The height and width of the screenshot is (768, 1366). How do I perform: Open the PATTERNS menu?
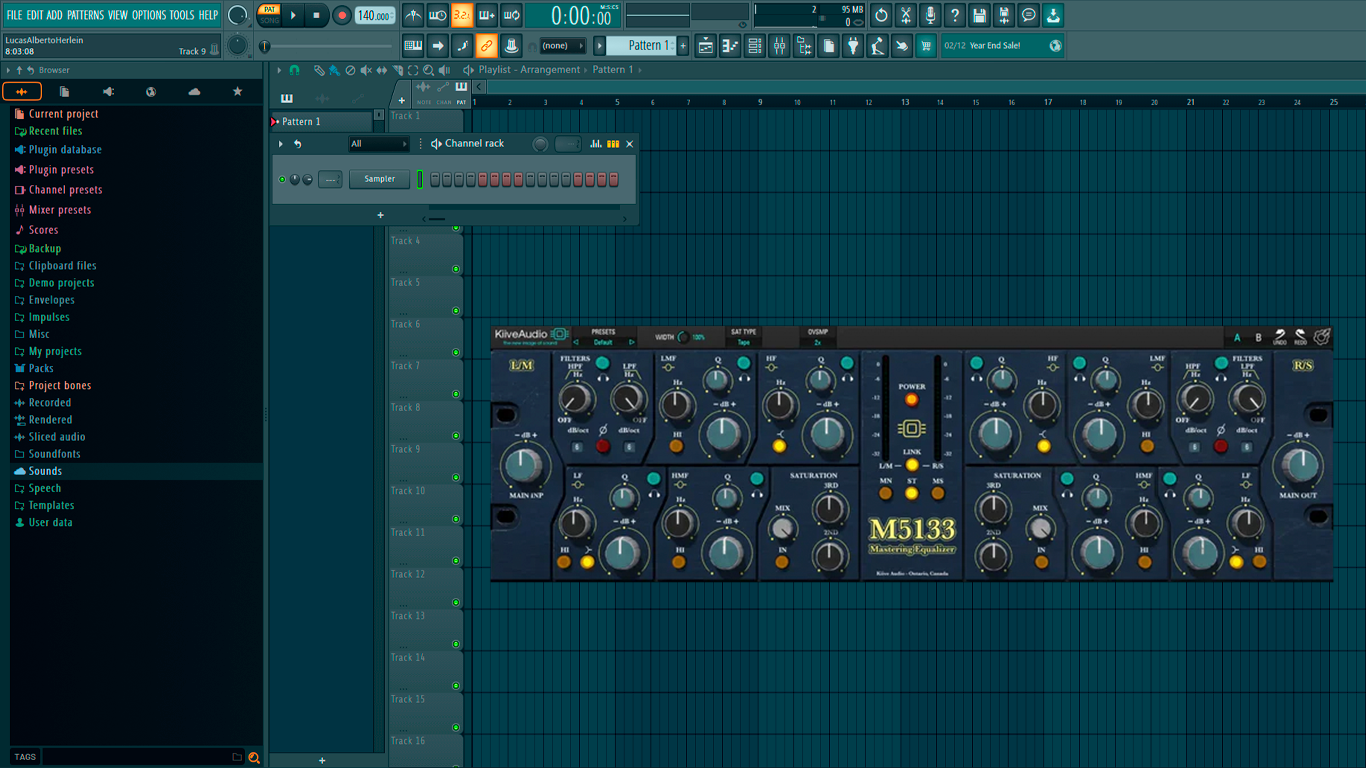click(85, 15)
